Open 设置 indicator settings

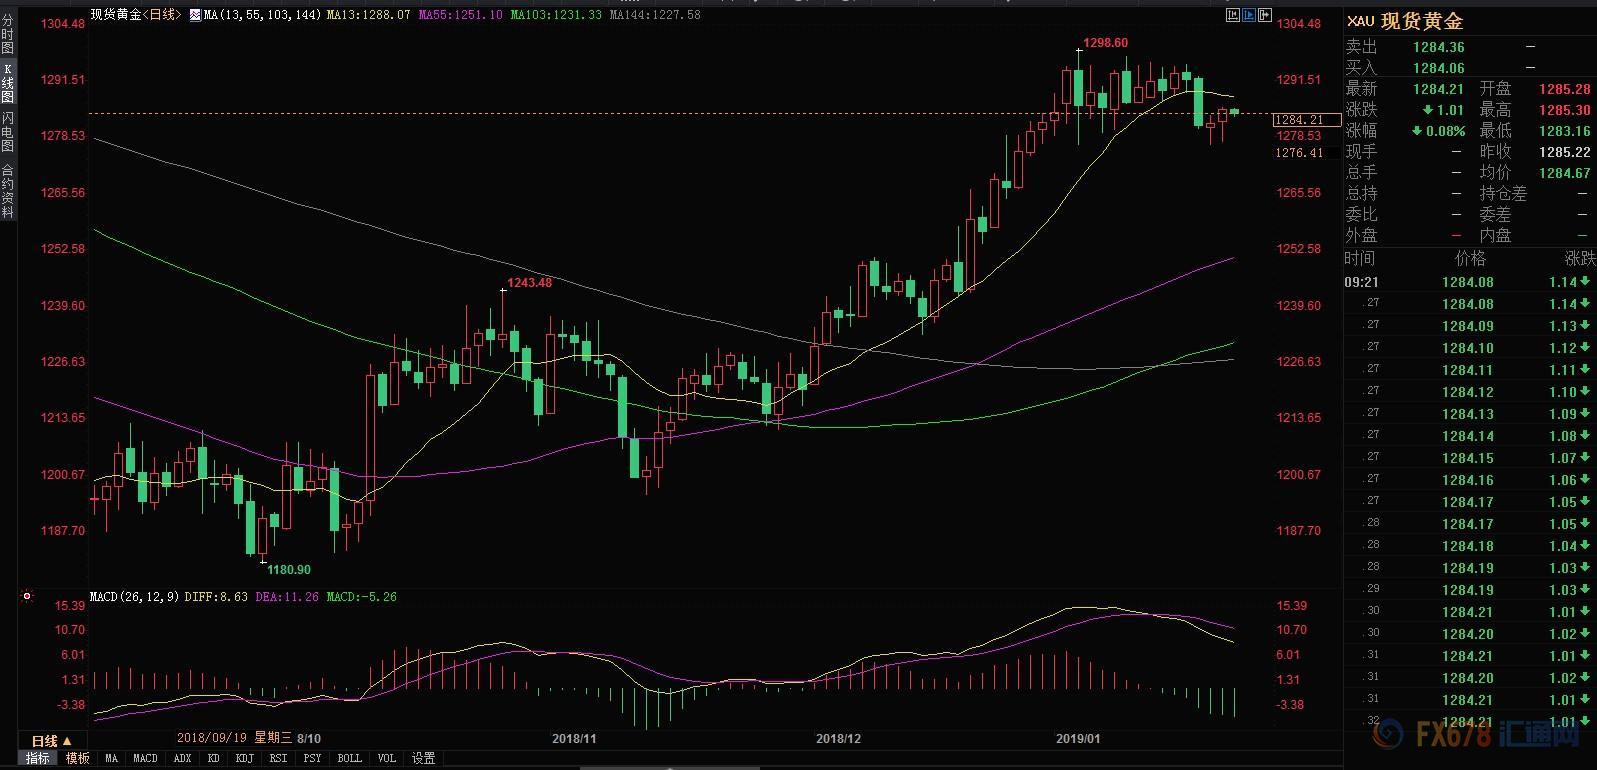click(424, 759)
